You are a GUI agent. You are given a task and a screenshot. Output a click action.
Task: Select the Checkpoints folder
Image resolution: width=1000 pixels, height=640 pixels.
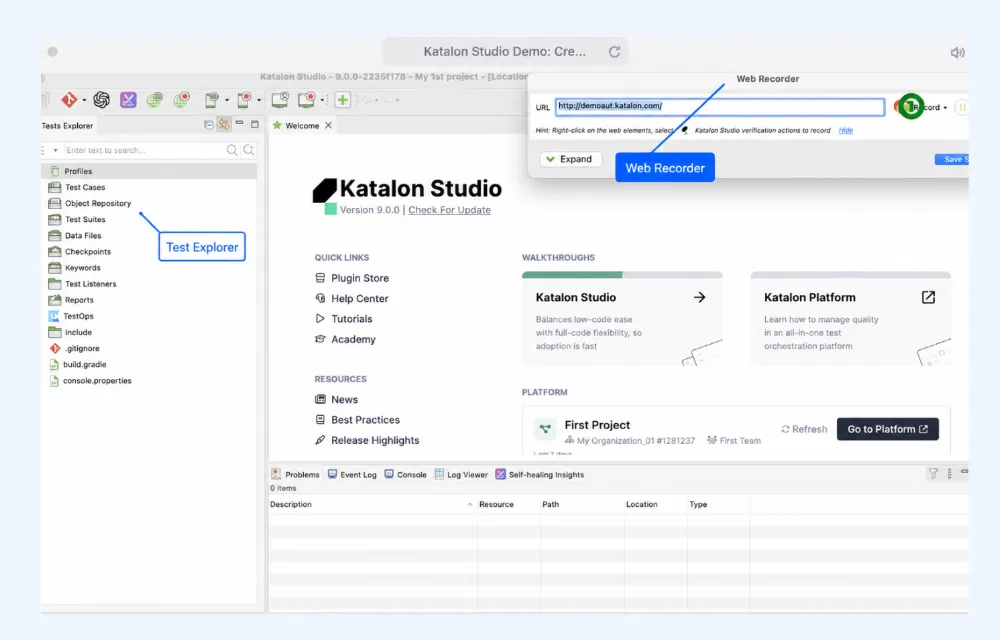coord(87,252)
